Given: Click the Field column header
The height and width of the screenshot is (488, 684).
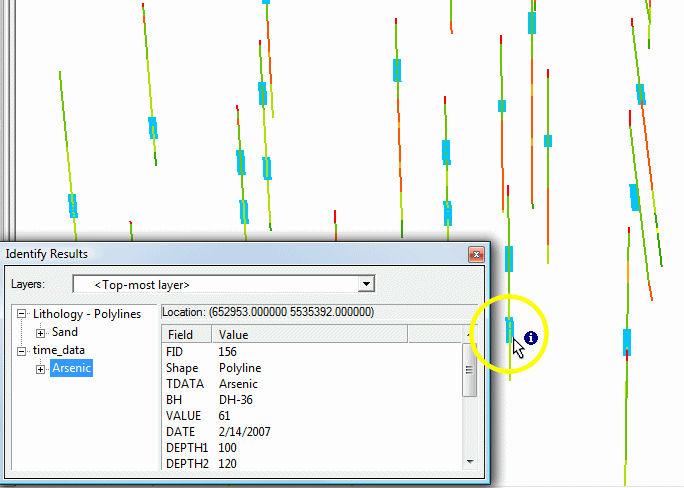Looking at the screenshot, I should (x=187, y=334).
